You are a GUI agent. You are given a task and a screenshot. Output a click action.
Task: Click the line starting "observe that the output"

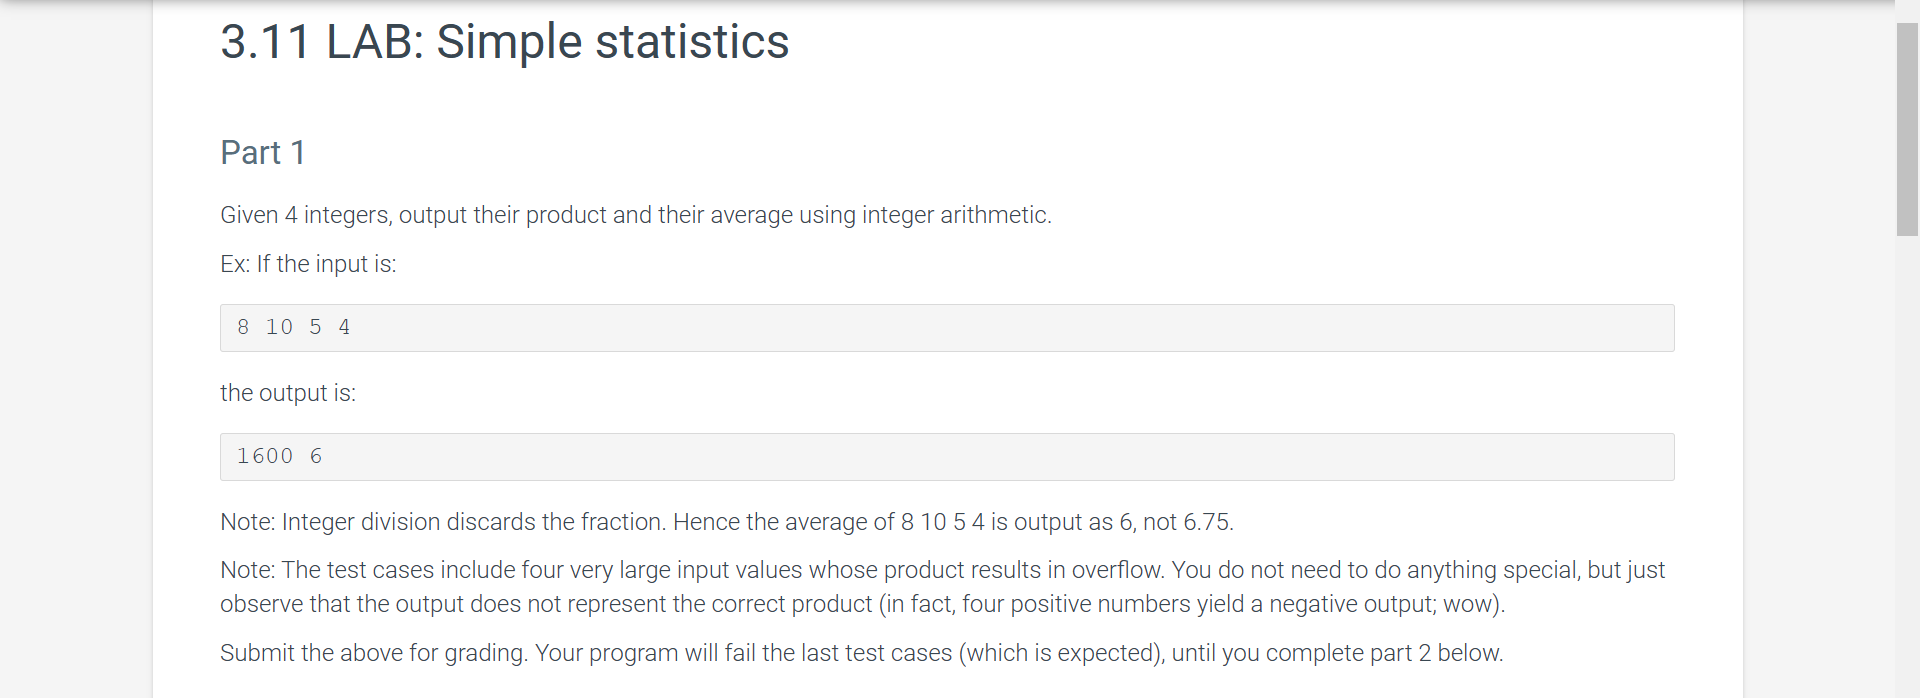tap(862, 604)
